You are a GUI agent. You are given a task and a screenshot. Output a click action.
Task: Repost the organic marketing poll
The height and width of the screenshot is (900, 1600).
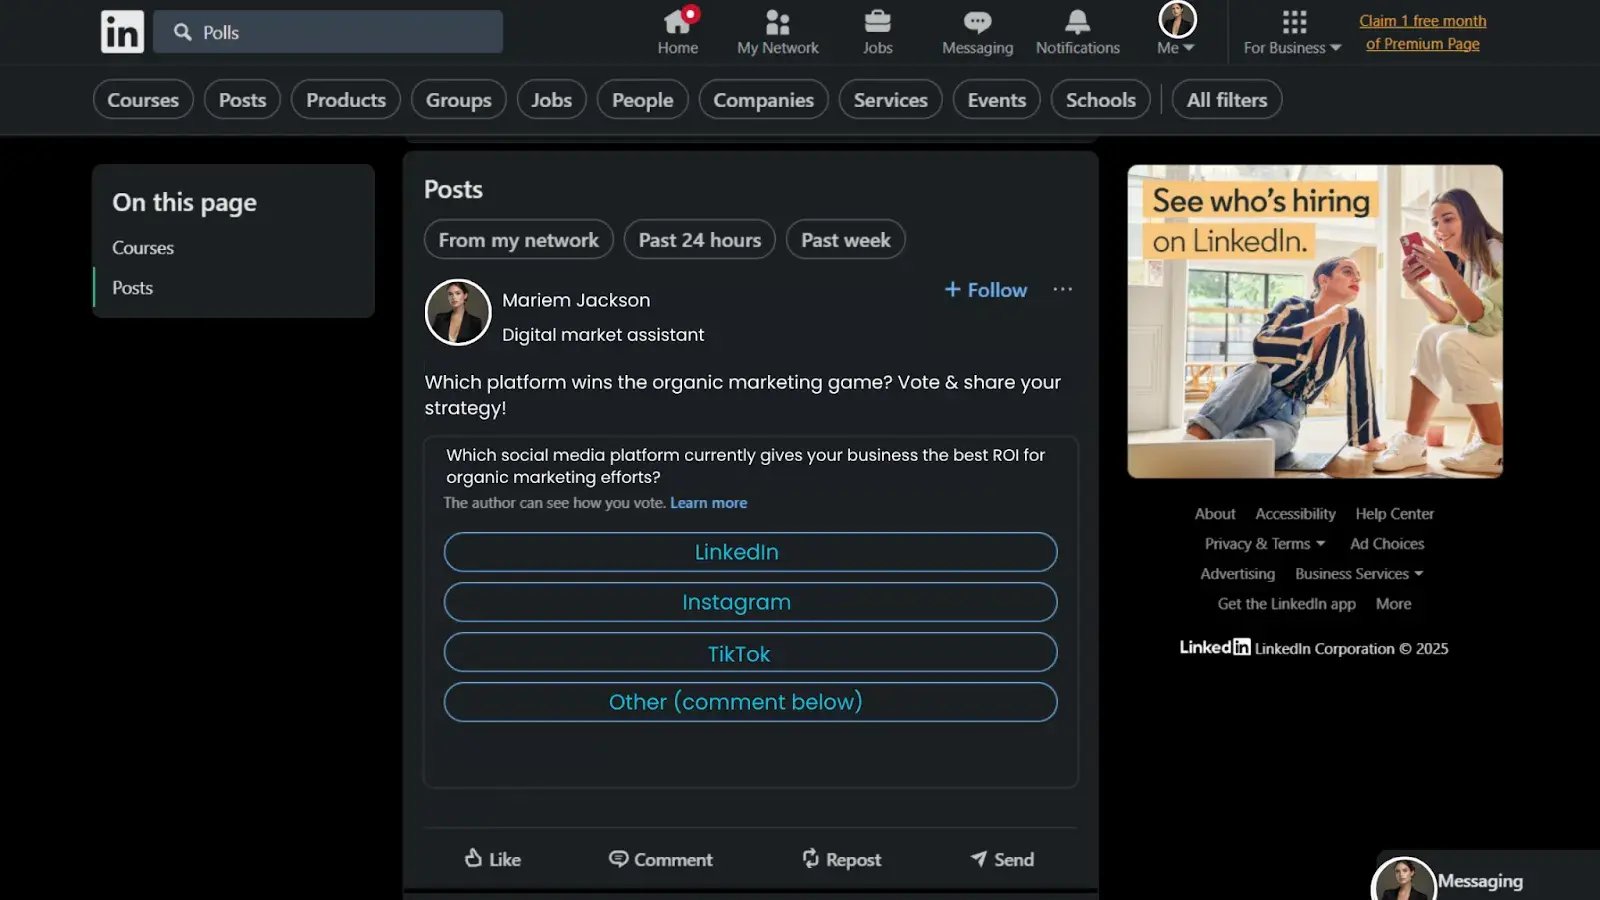click(x=841, y=859)
